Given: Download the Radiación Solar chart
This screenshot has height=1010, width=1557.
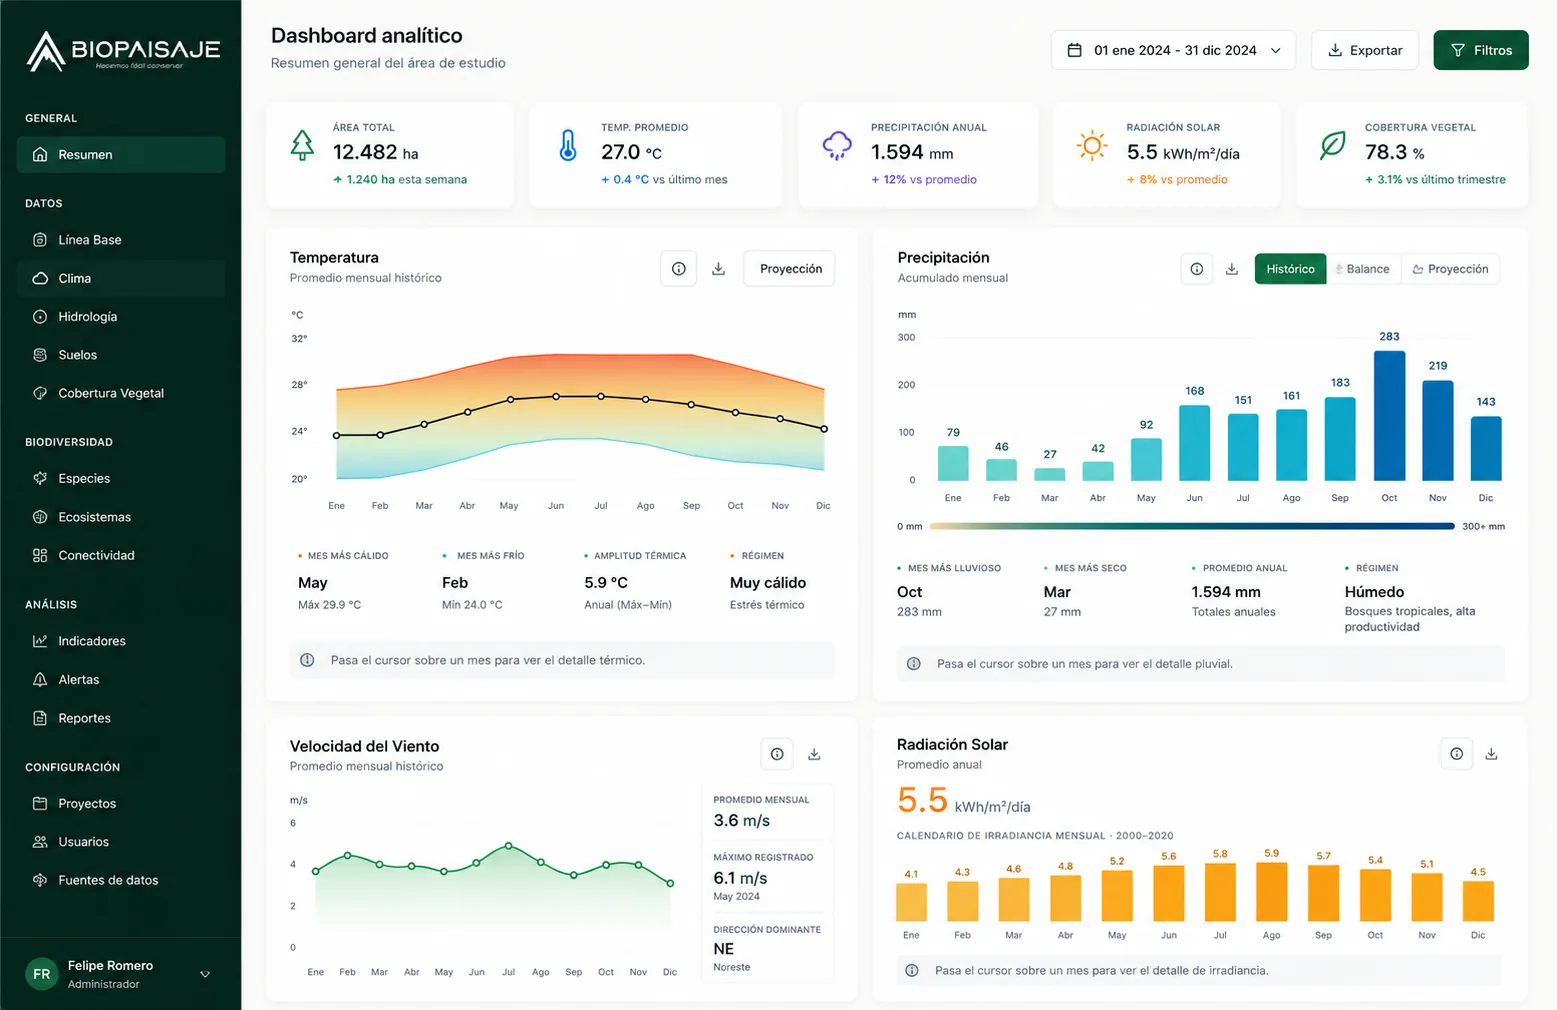Looking at the screenshot, I should pos(1491,754).
